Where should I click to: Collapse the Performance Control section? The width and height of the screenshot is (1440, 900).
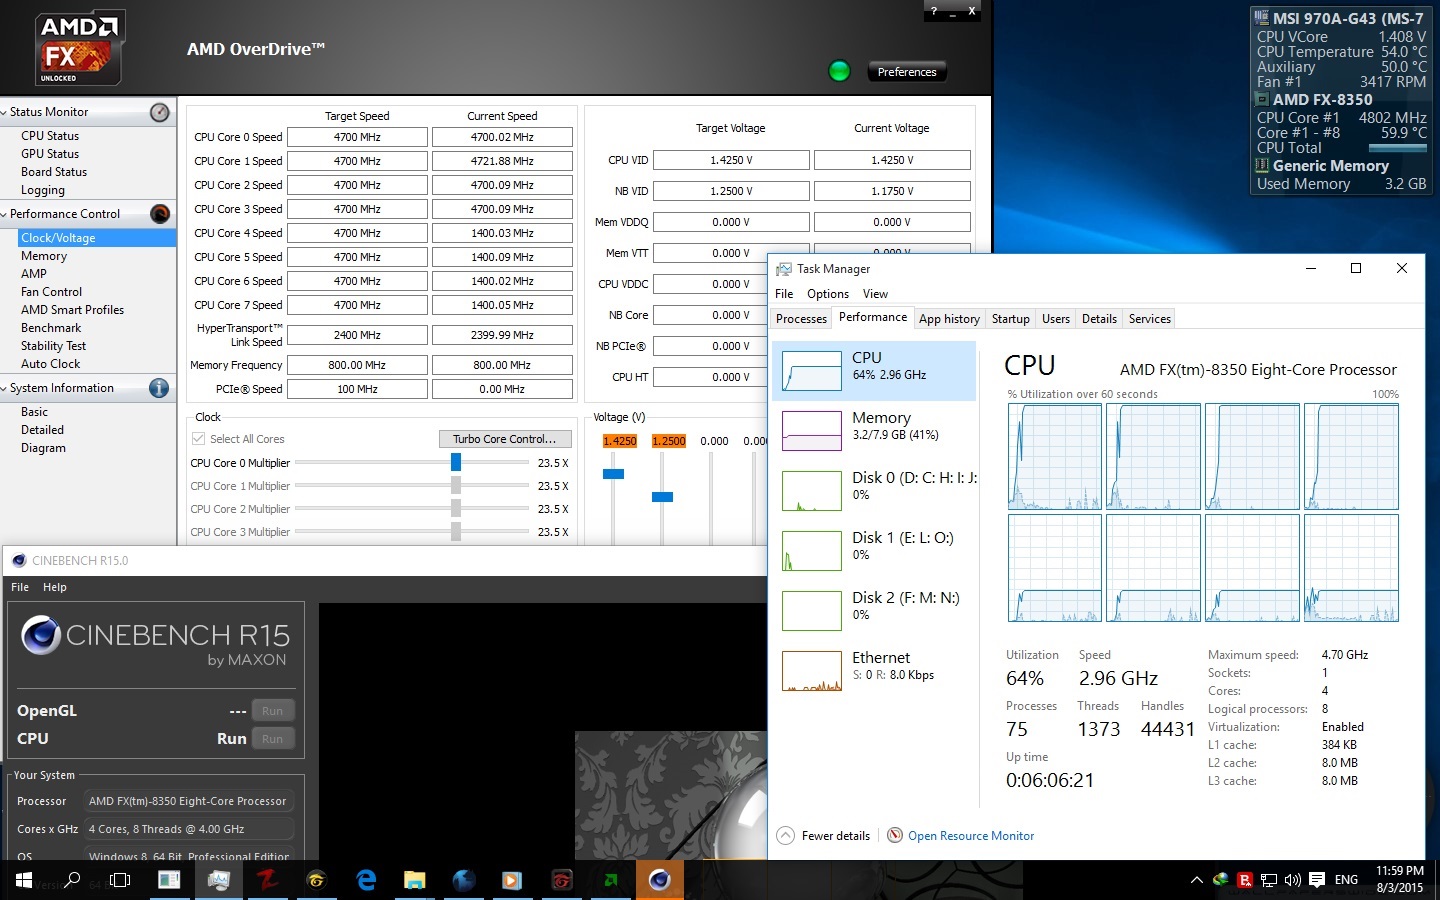pos(8,213)
